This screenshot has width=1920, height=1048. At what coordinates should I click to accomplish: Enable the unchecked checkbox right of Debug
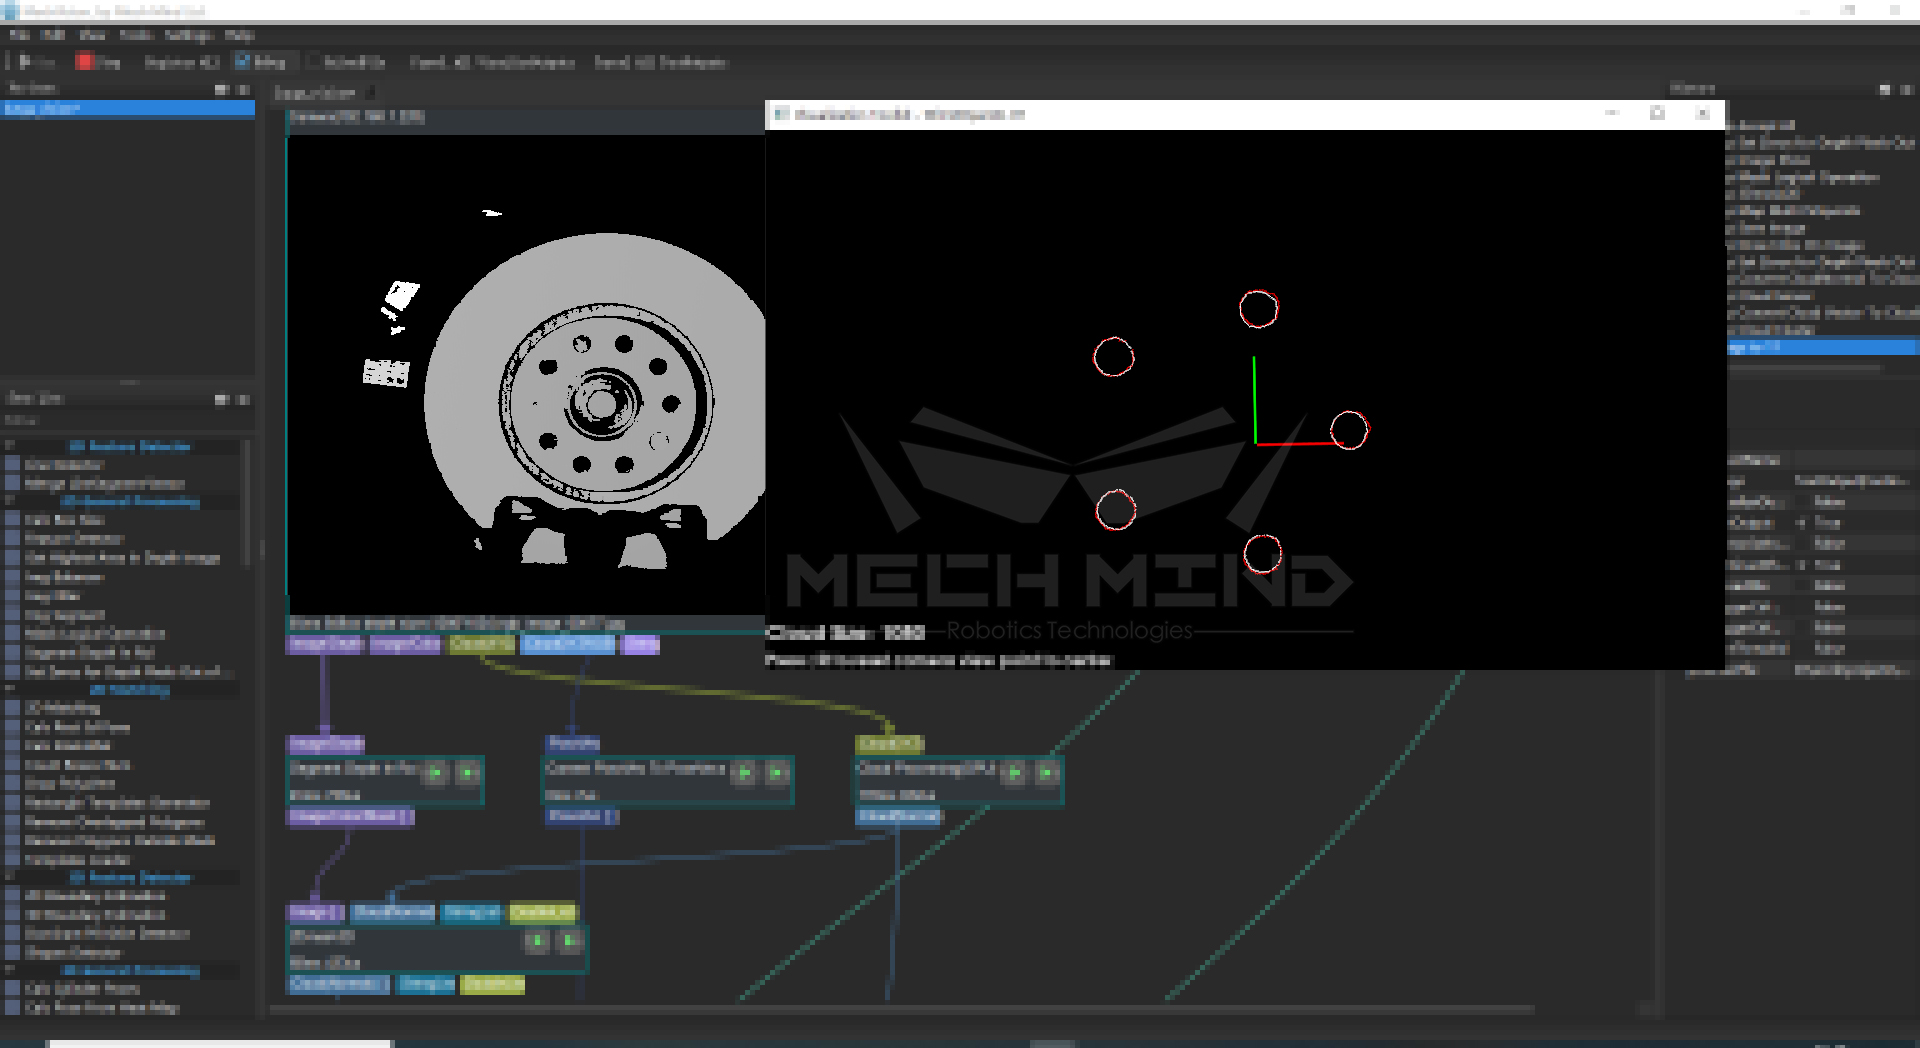(314, 62)
